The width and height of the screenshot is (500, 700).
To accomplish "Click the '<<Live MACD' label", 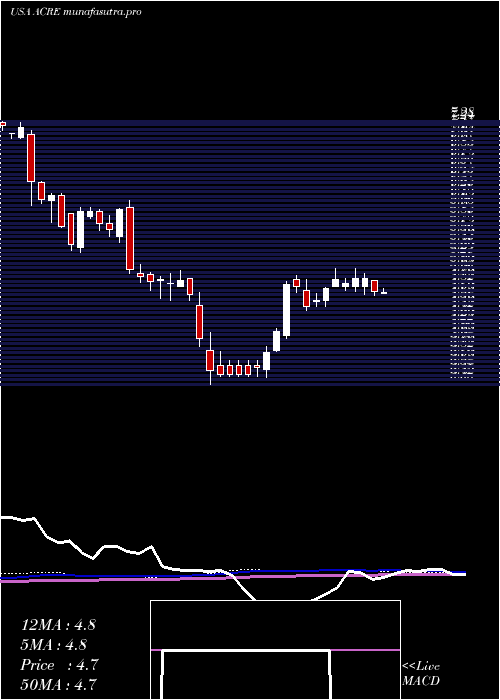I will pos(421,674).
